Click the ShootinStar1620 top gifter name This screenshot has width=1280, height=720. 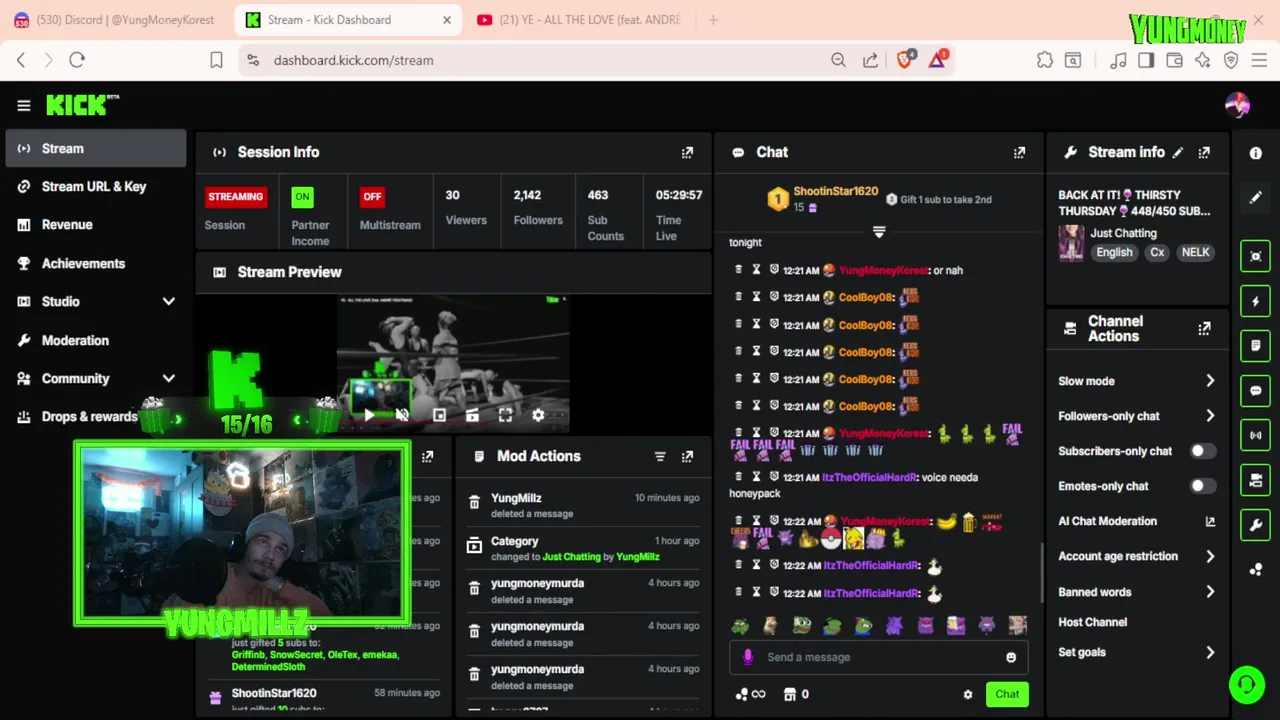click(x=835, y=192)
